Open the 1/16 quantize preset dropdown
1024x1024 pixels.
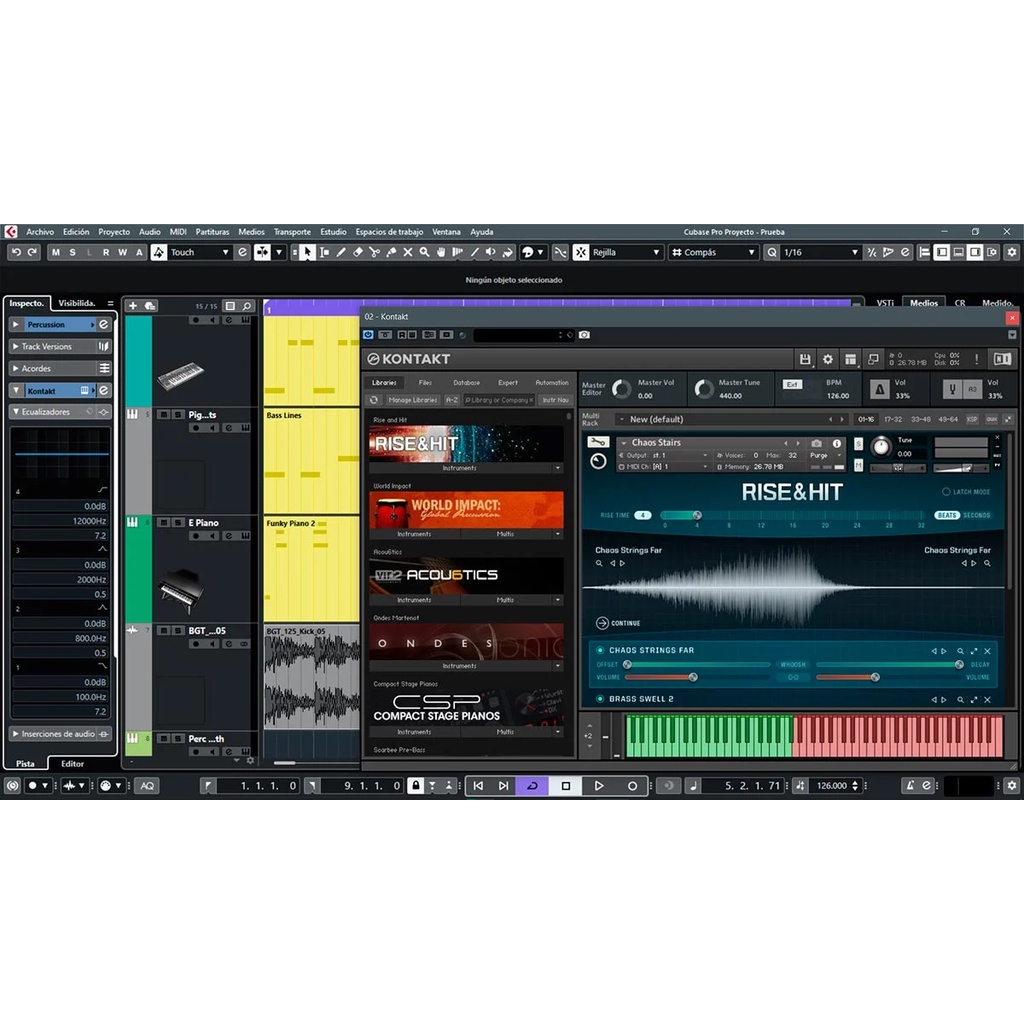(x=820, y=252)
